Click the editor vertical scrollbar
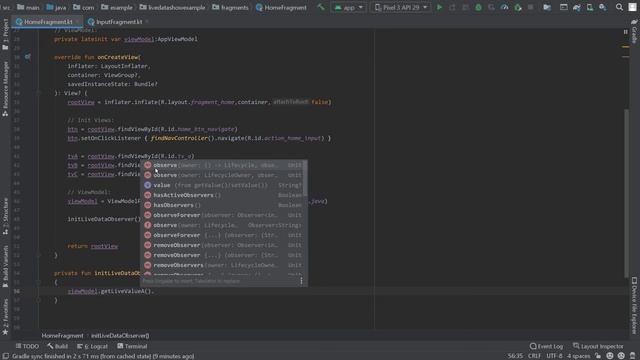Viewport: 640px width, 360px height. (x=626, y=193)
